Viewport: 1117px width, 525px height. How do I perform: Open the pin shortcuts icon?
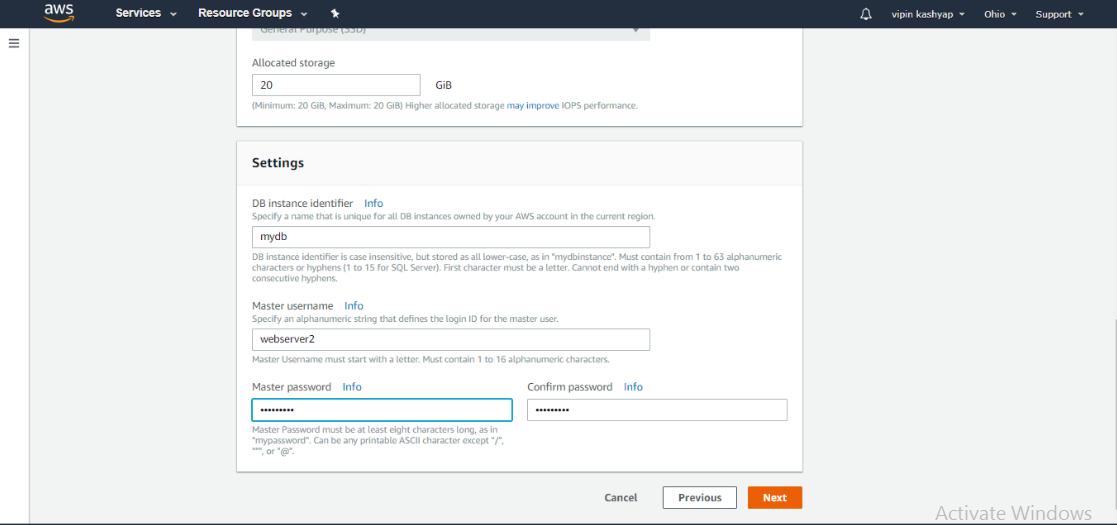coord(335,14)
